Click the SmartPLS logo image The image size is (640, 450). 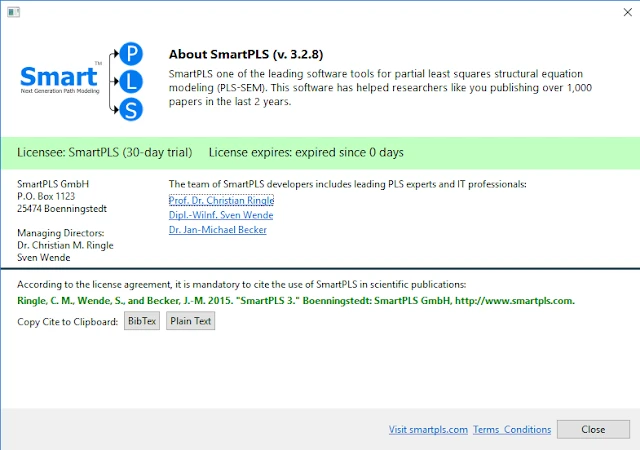pyautogui.click(x=82, y=81)
